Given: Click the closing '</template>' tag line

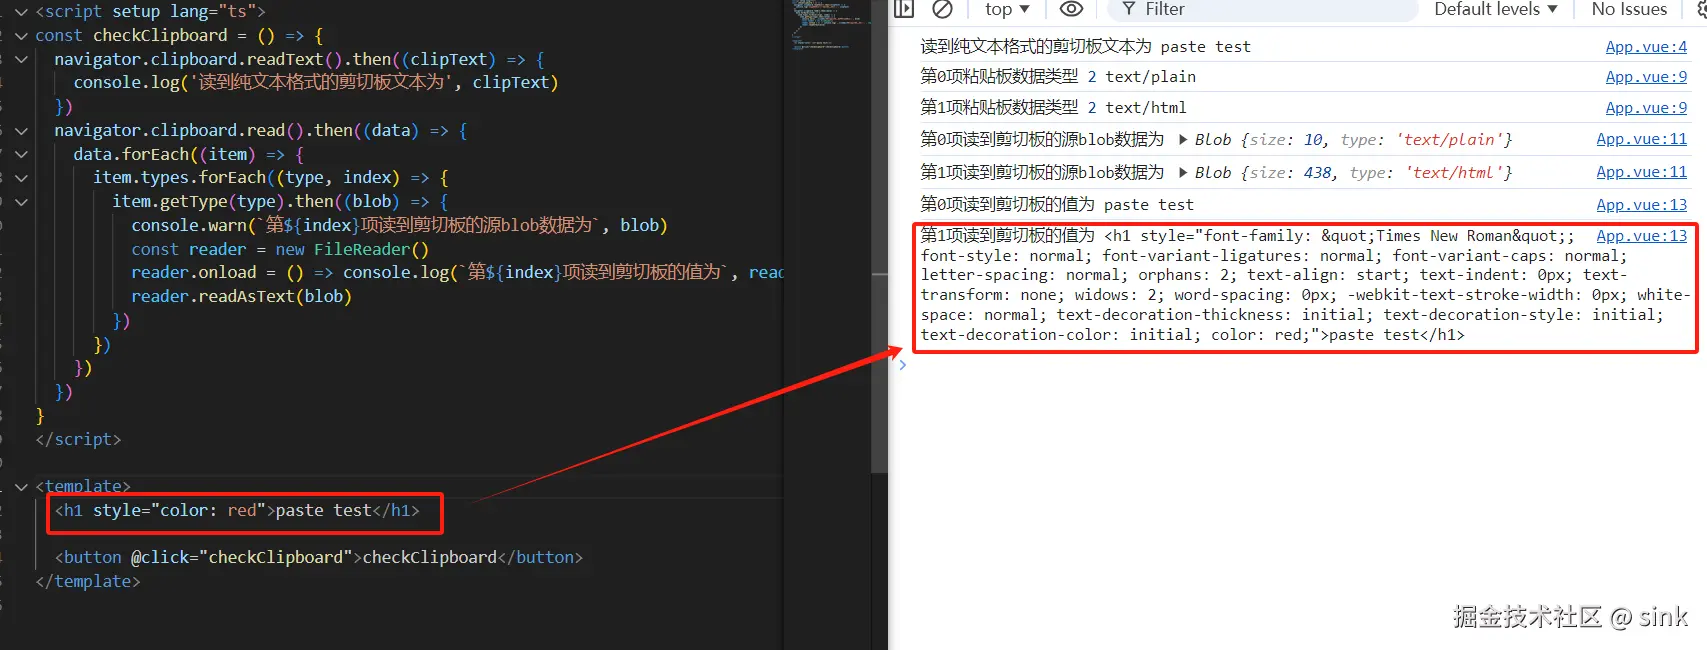Looking at the screenshot, I should [x=88, y=582].
